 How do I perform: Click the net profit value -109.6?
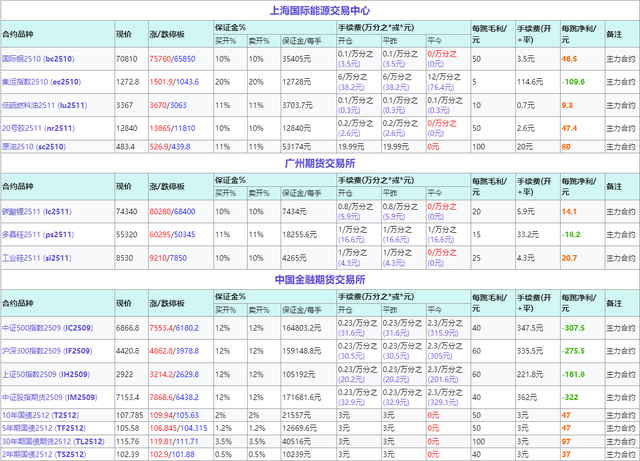pos(573,82)
